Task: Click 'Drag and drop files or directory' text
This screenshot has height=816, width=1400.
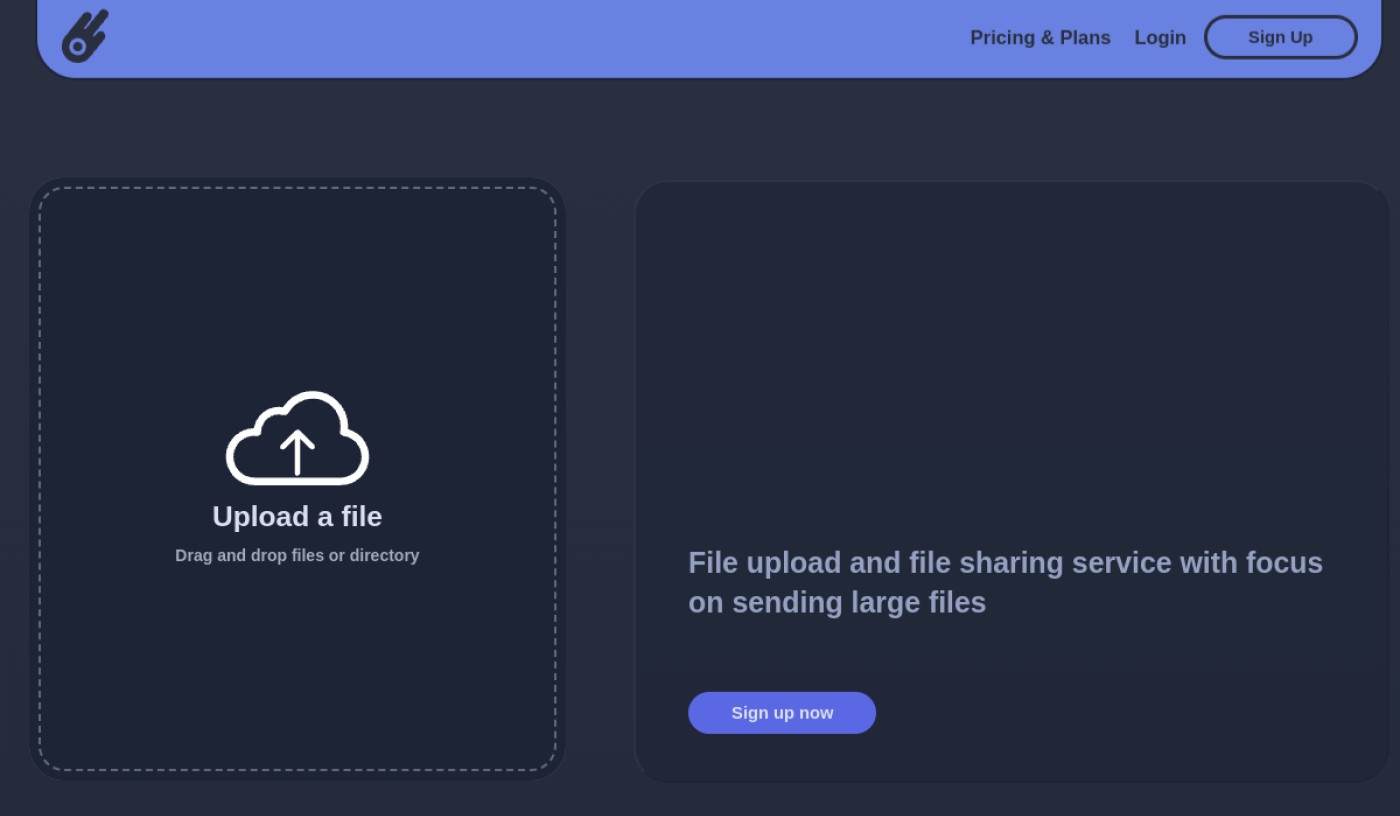Action: pos(297,555)
